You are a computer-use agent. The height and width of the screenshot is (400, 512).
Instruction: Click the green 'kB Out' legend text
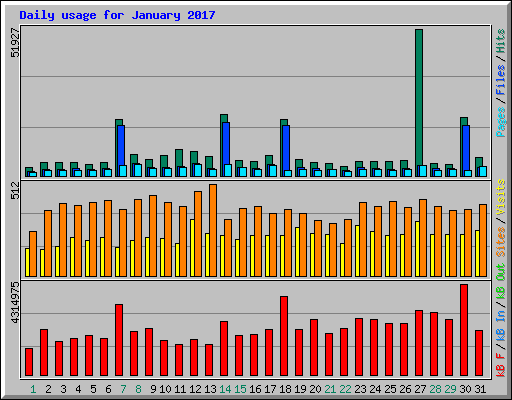[x=501, y=282]
